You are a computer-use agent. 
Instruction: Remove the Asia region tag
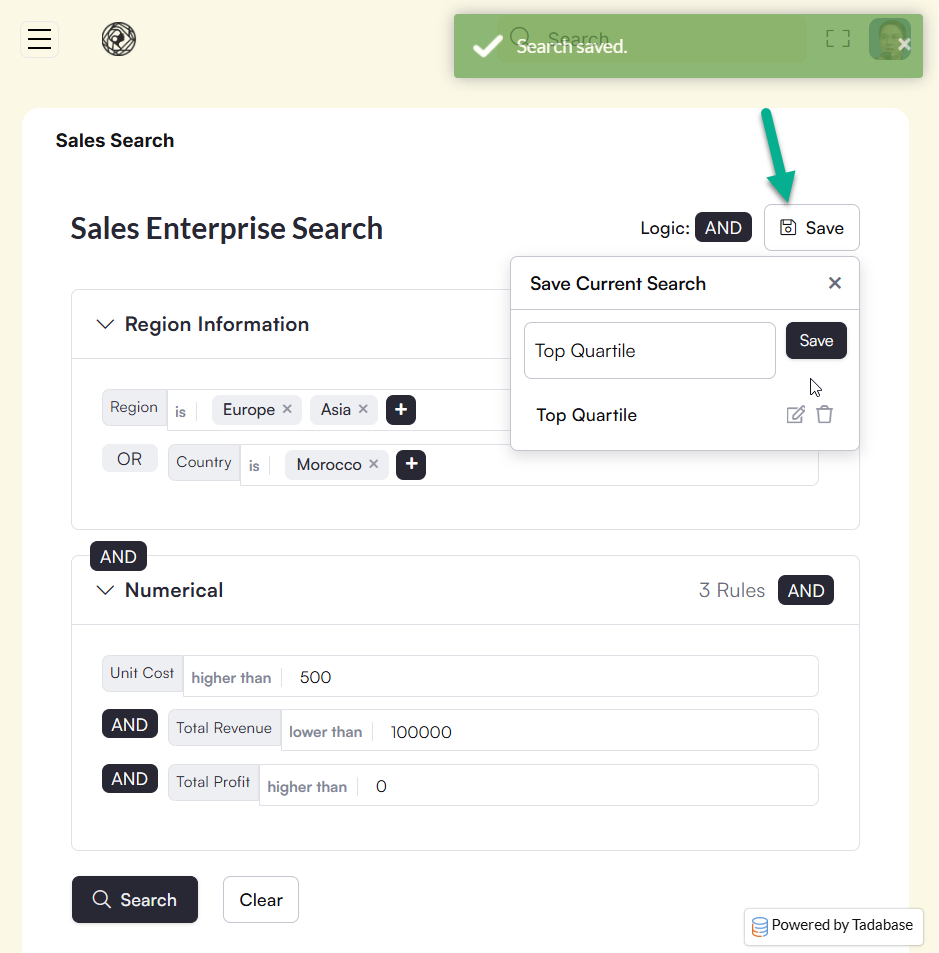coord(363,409)
